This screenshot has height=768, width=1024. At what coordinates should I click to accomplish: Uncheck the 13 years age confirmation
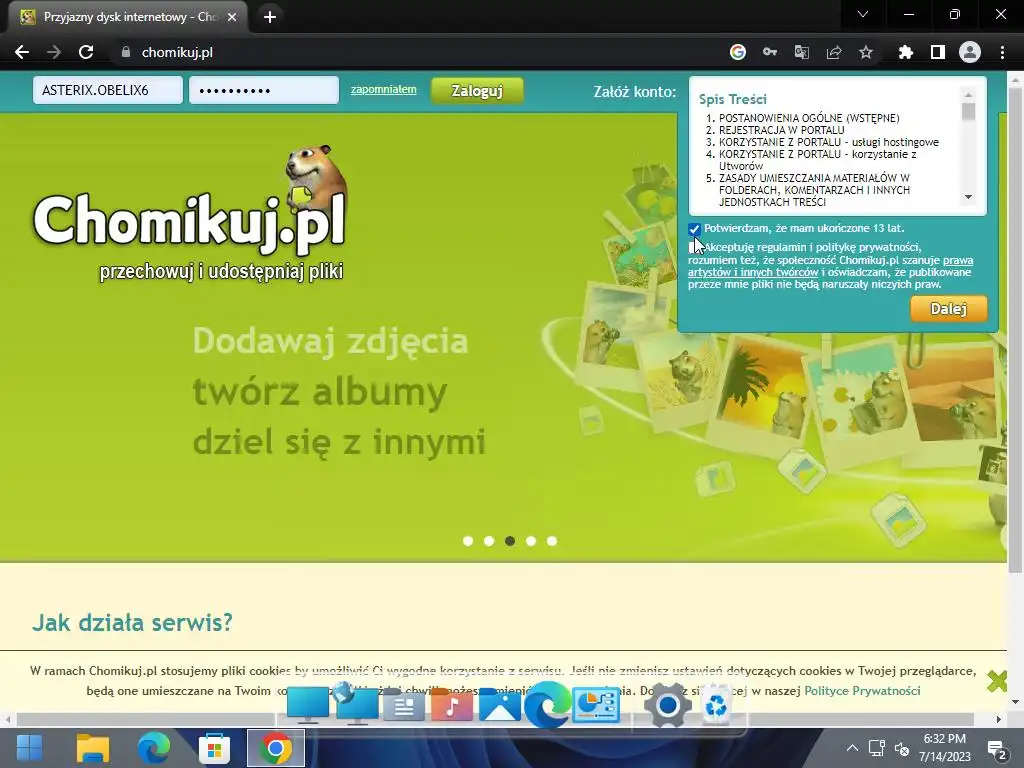click(694, 229)
